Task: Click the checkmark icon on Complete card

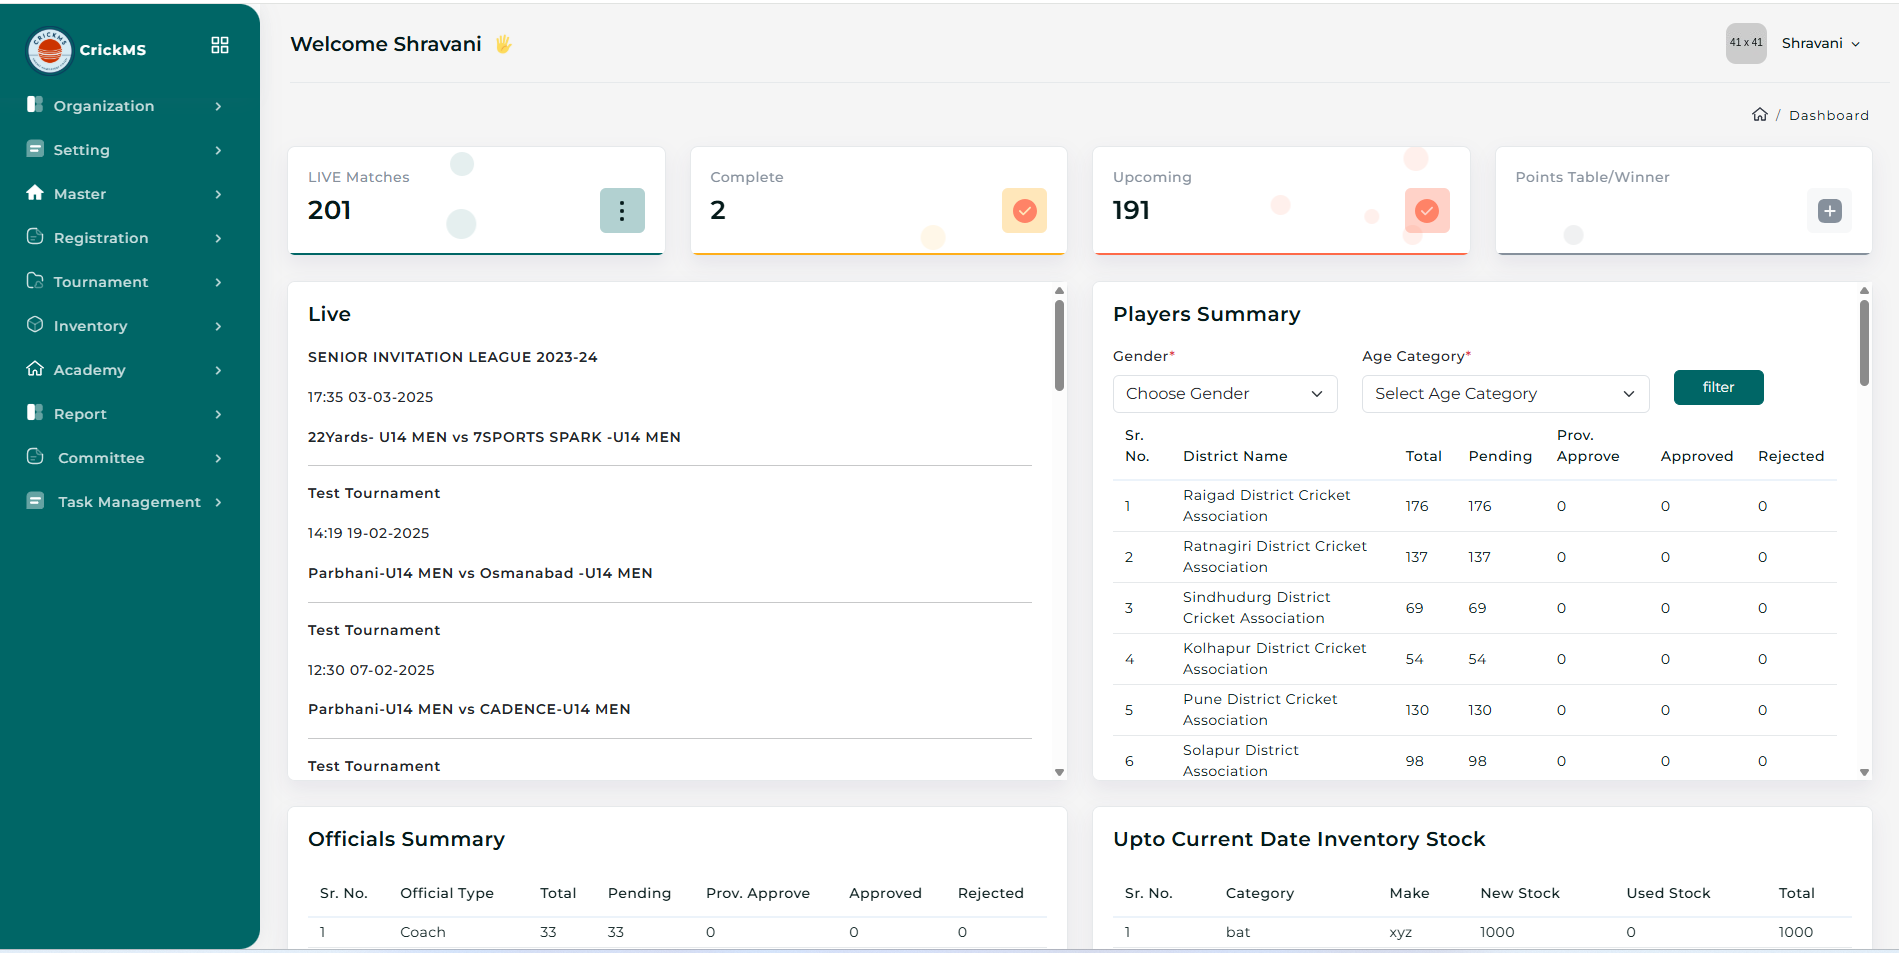Action: pyautogui.click(x=1024, y=211)
